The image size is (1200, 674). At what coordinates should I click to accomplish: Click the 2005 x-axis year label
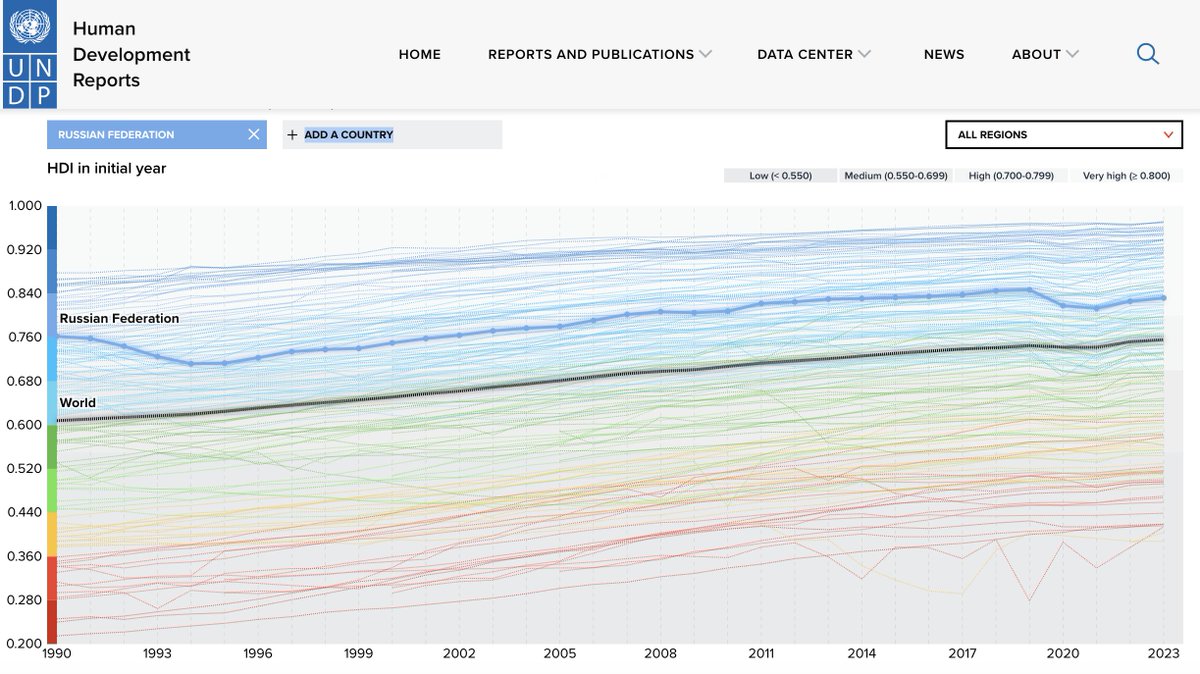[x=560, y=654]
